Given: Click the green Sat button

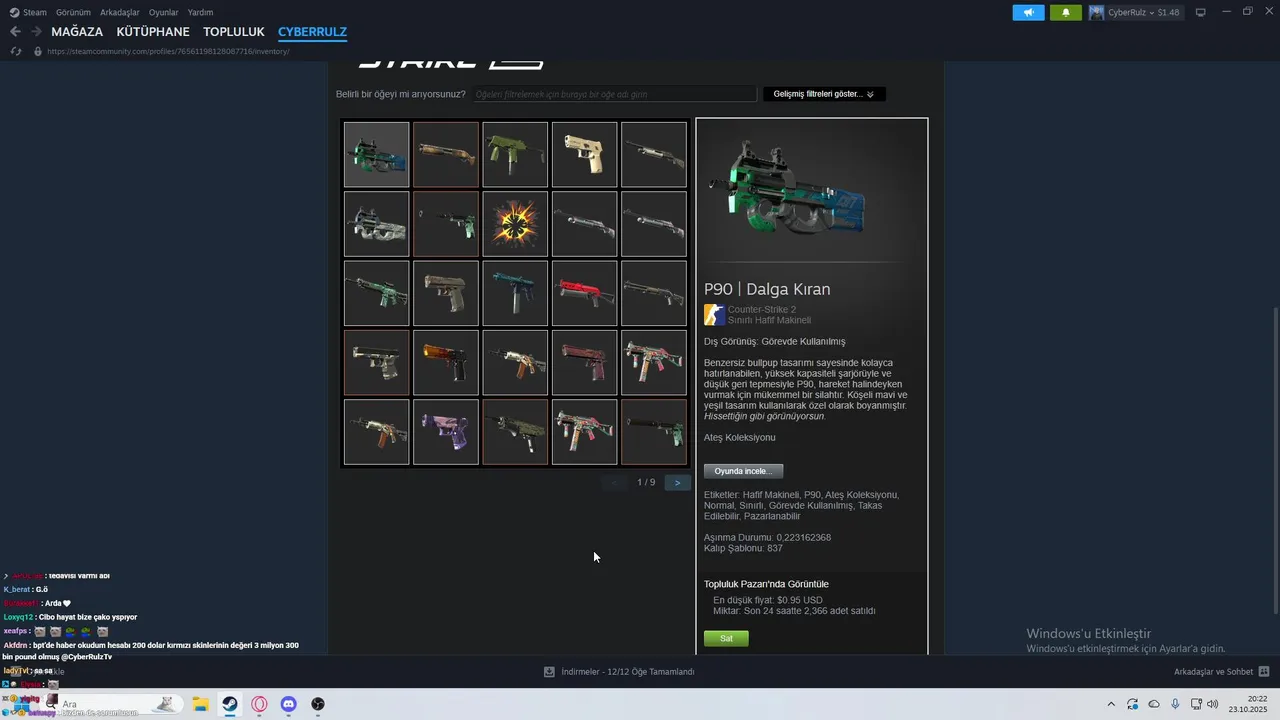Looking at the screenshot, I should coord(726,638).
